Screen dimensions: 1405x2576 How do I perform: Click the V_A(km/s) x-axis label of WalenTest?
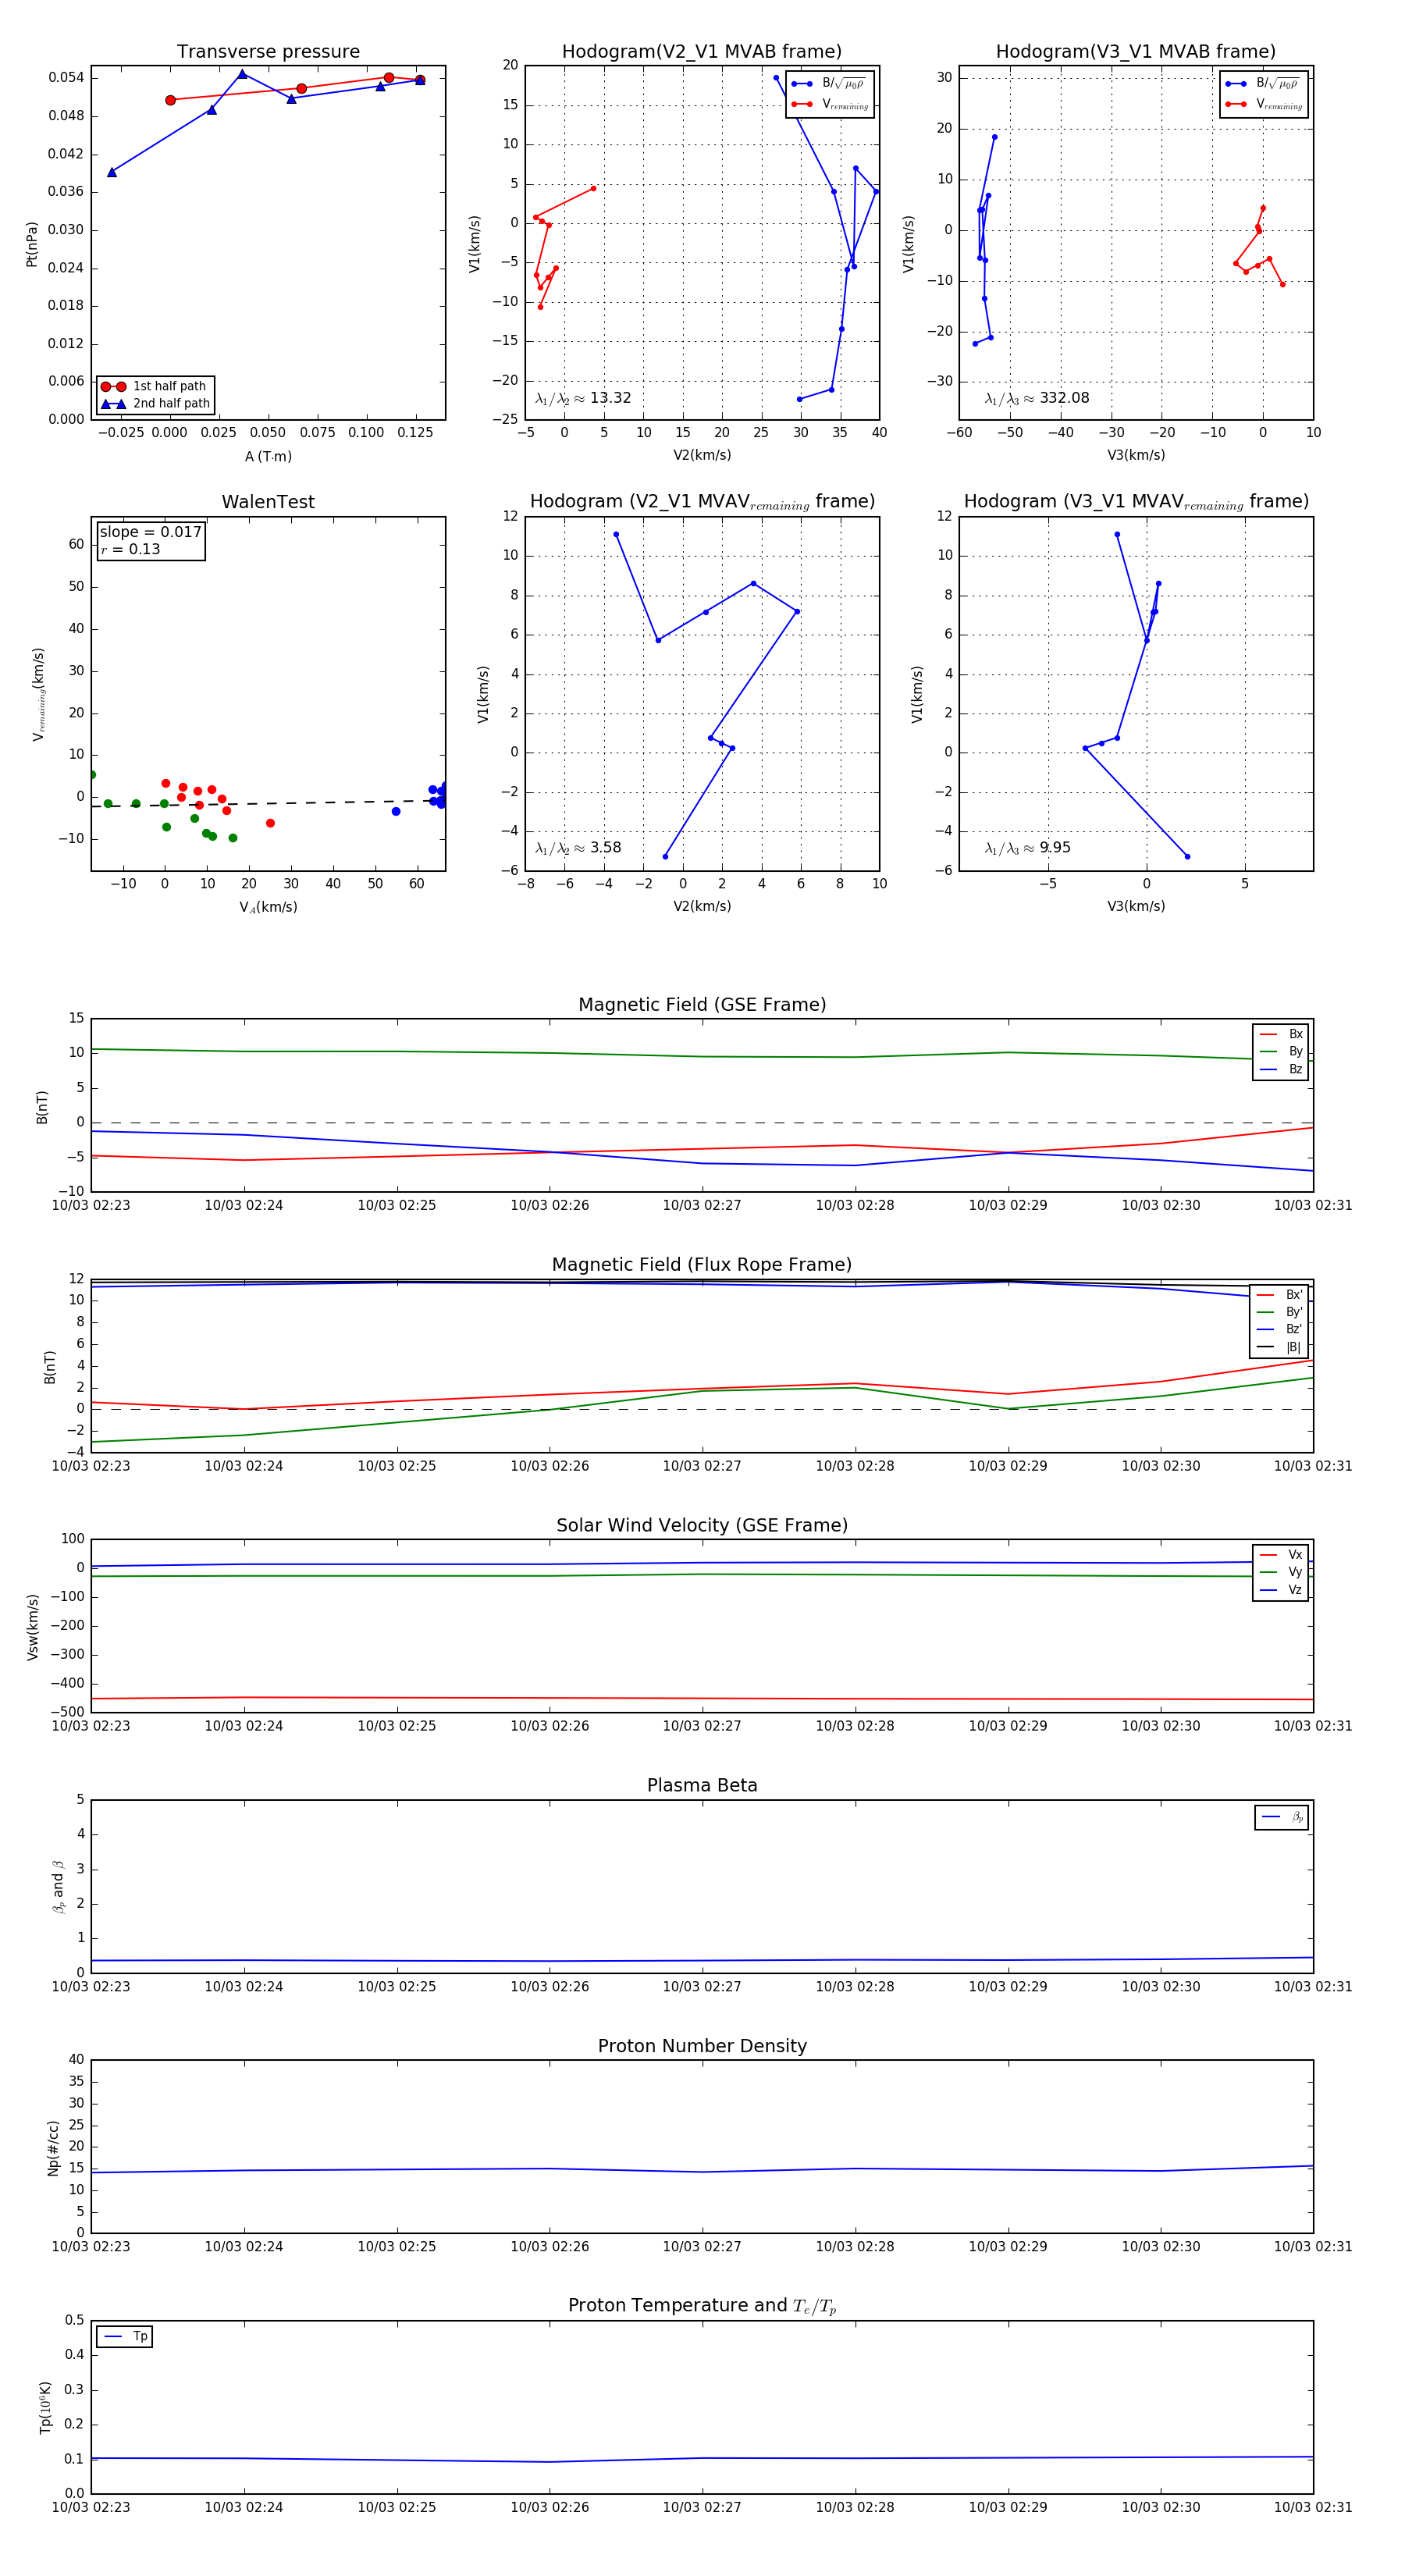[x=268, y=908]
